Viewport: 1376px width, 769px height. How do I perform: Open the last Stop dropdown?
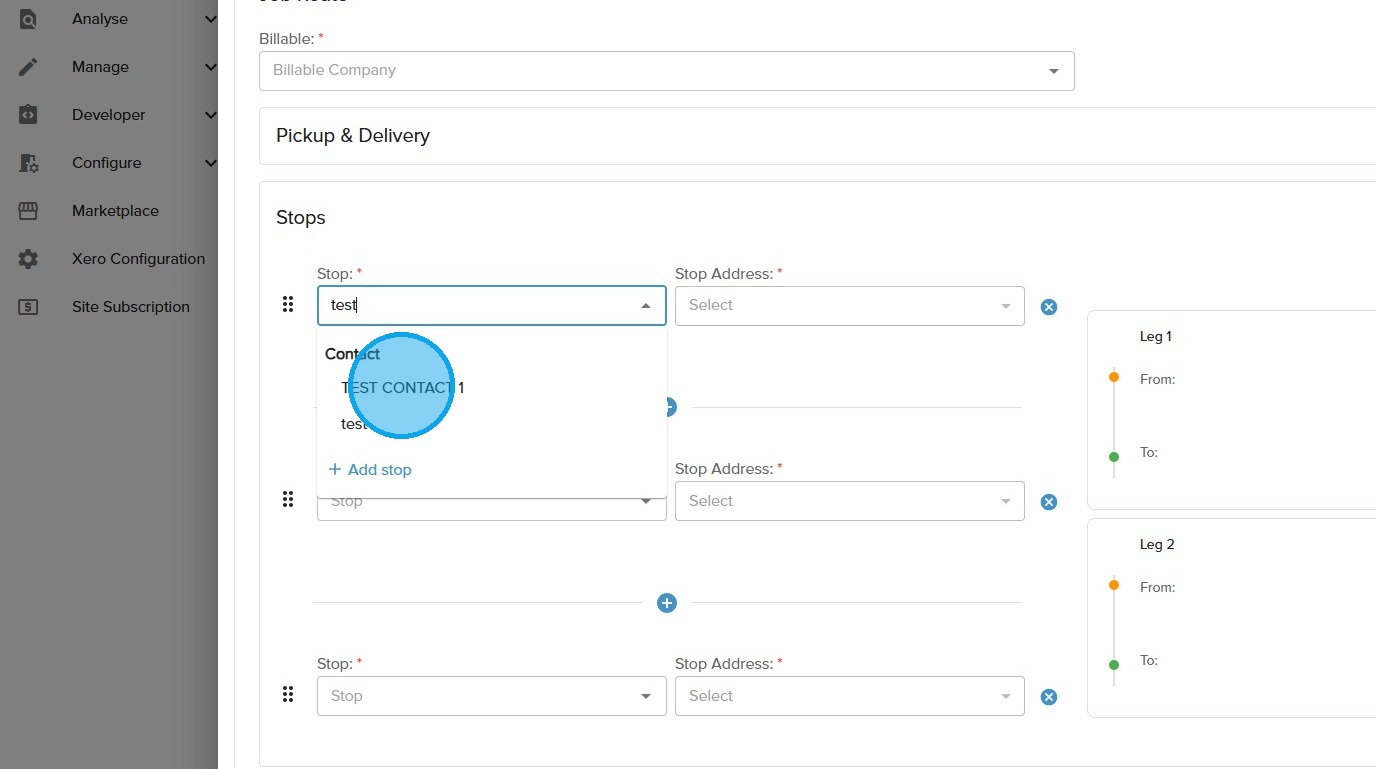click(491, 696)
